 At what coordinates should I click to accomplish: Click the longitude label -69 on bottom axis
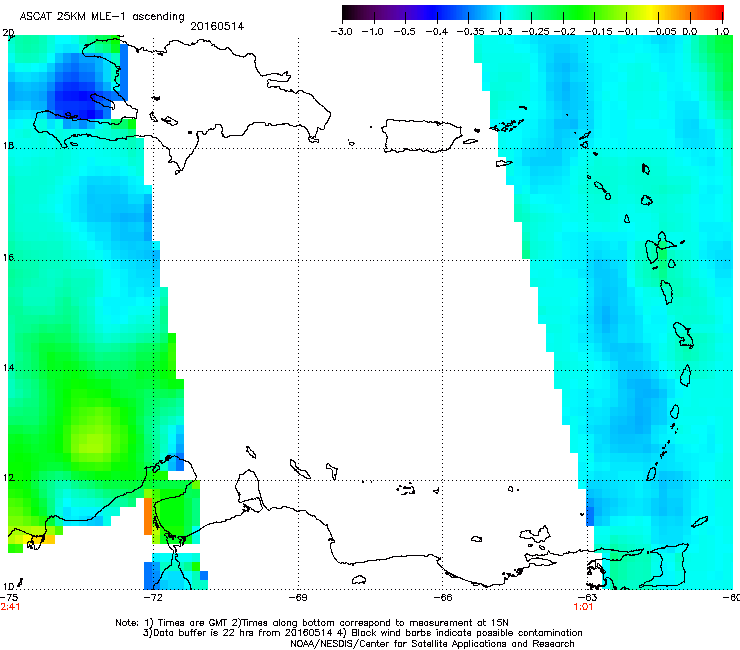[x=298, y=598]
